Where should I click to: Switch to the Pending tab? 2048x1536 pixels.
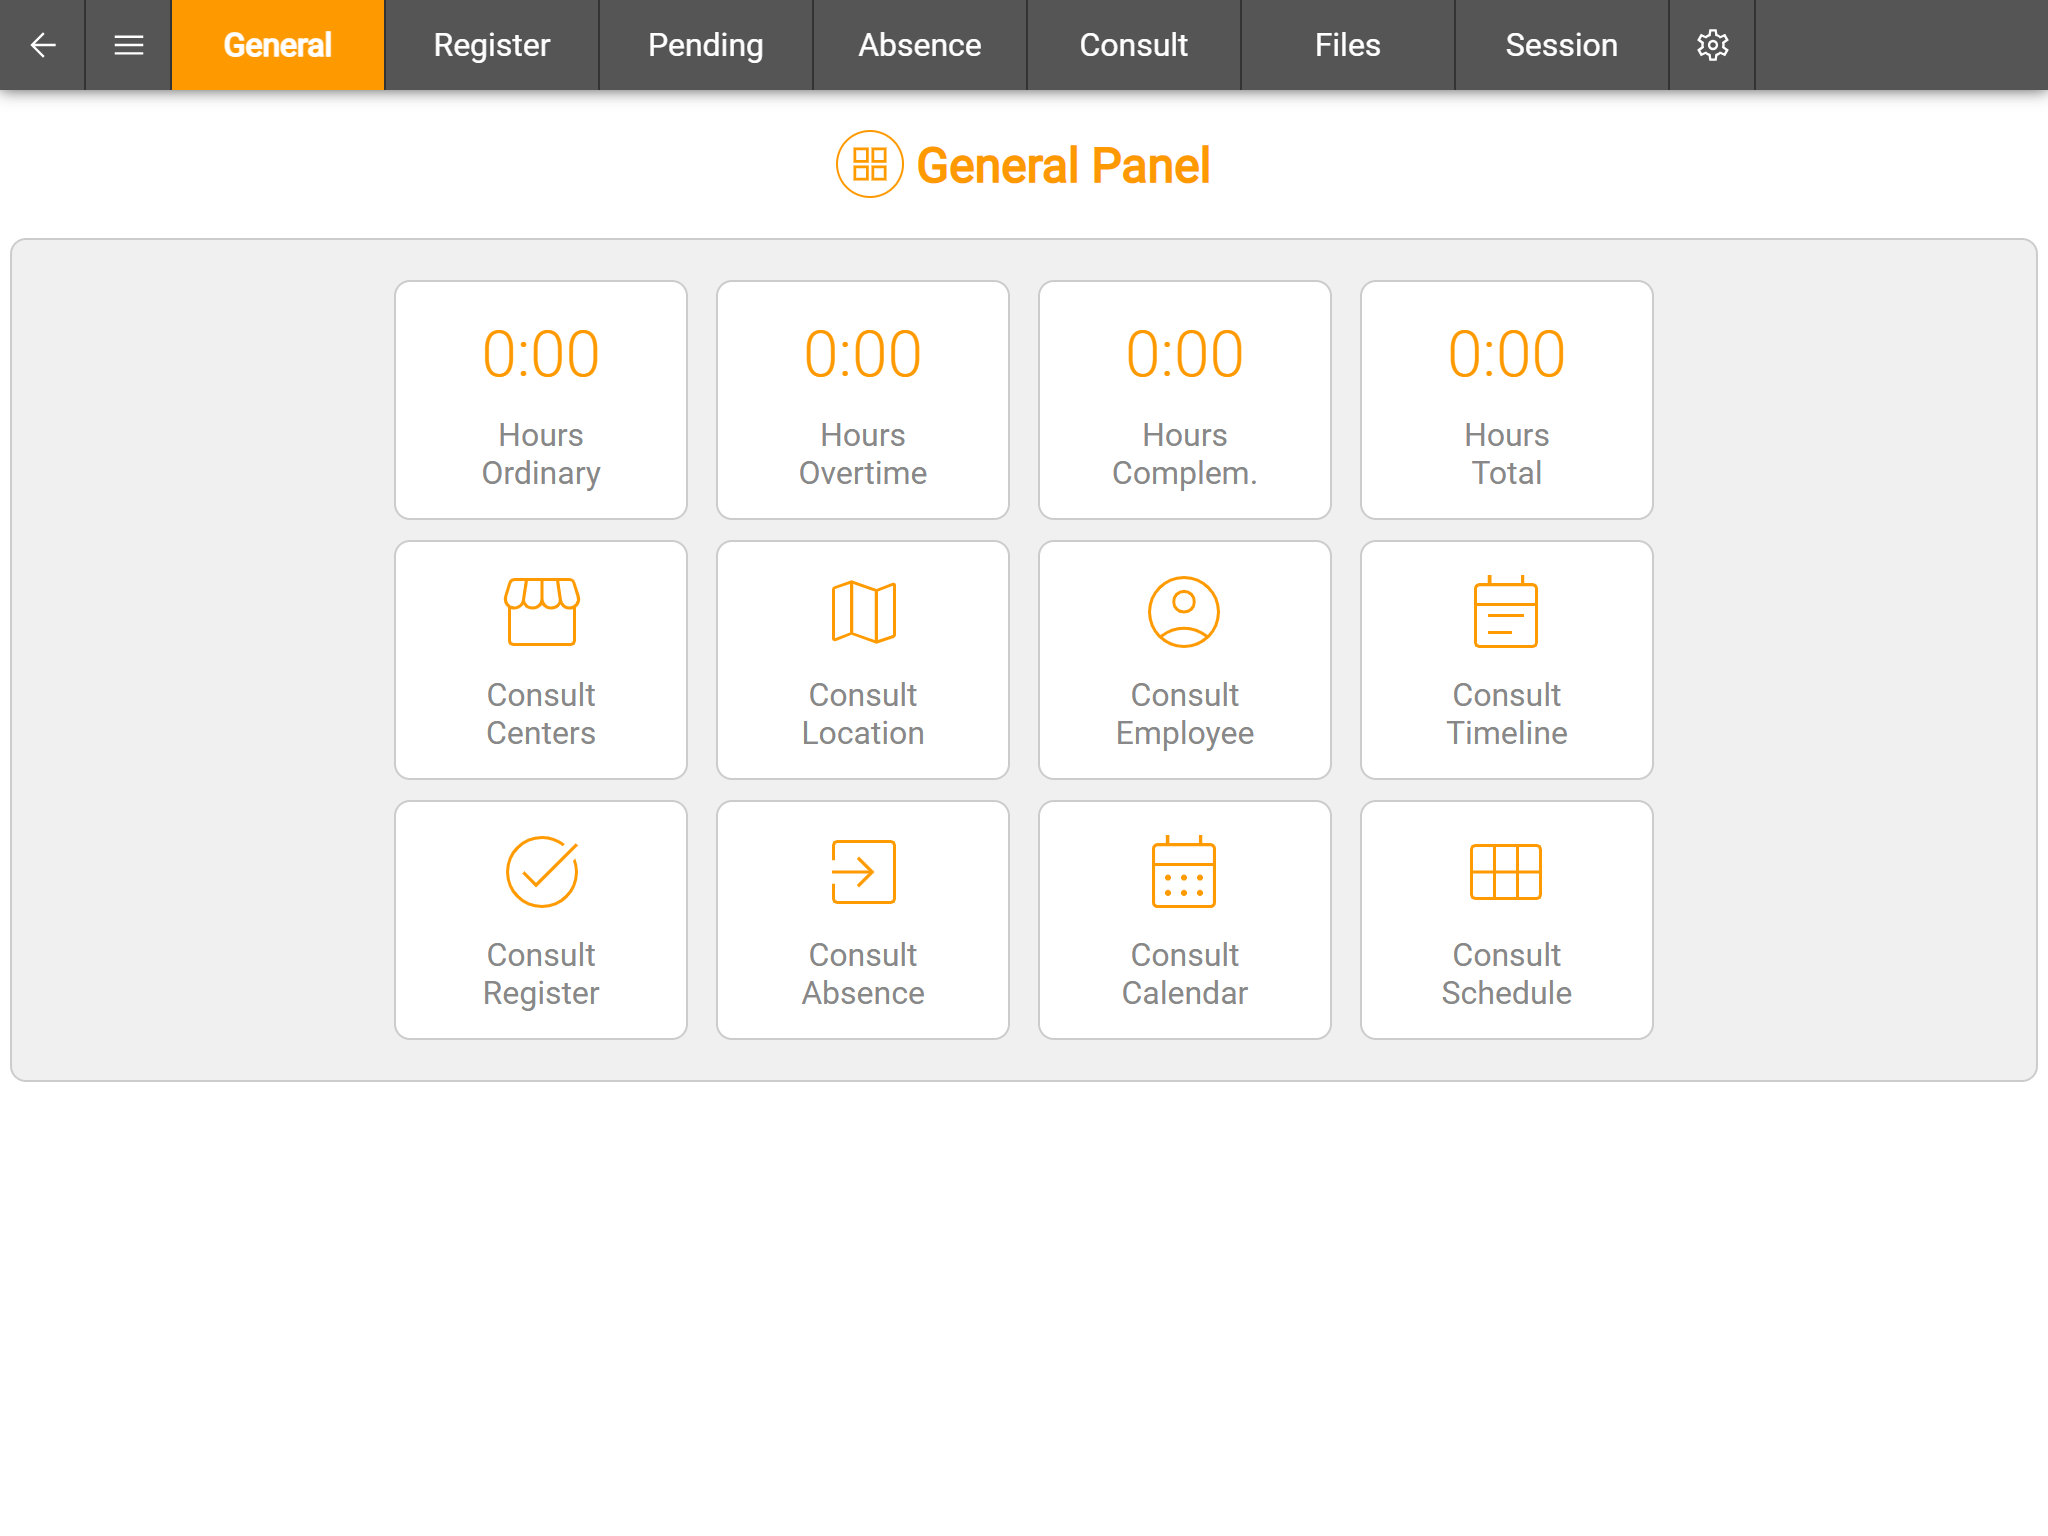(x=706, y=45)
